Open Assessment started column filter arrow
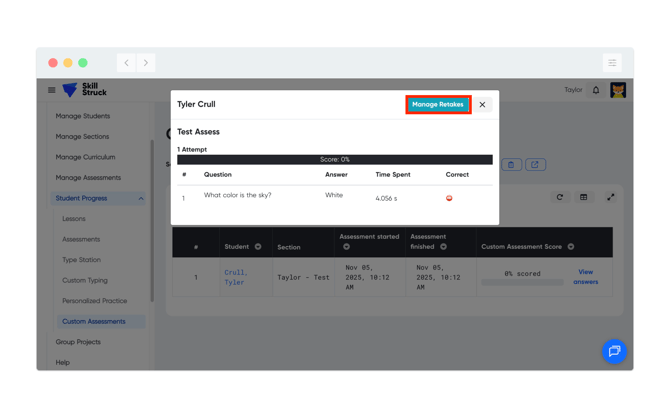This screenshot has height=418, width=670. pyautogui.click(x=347, y=247)
